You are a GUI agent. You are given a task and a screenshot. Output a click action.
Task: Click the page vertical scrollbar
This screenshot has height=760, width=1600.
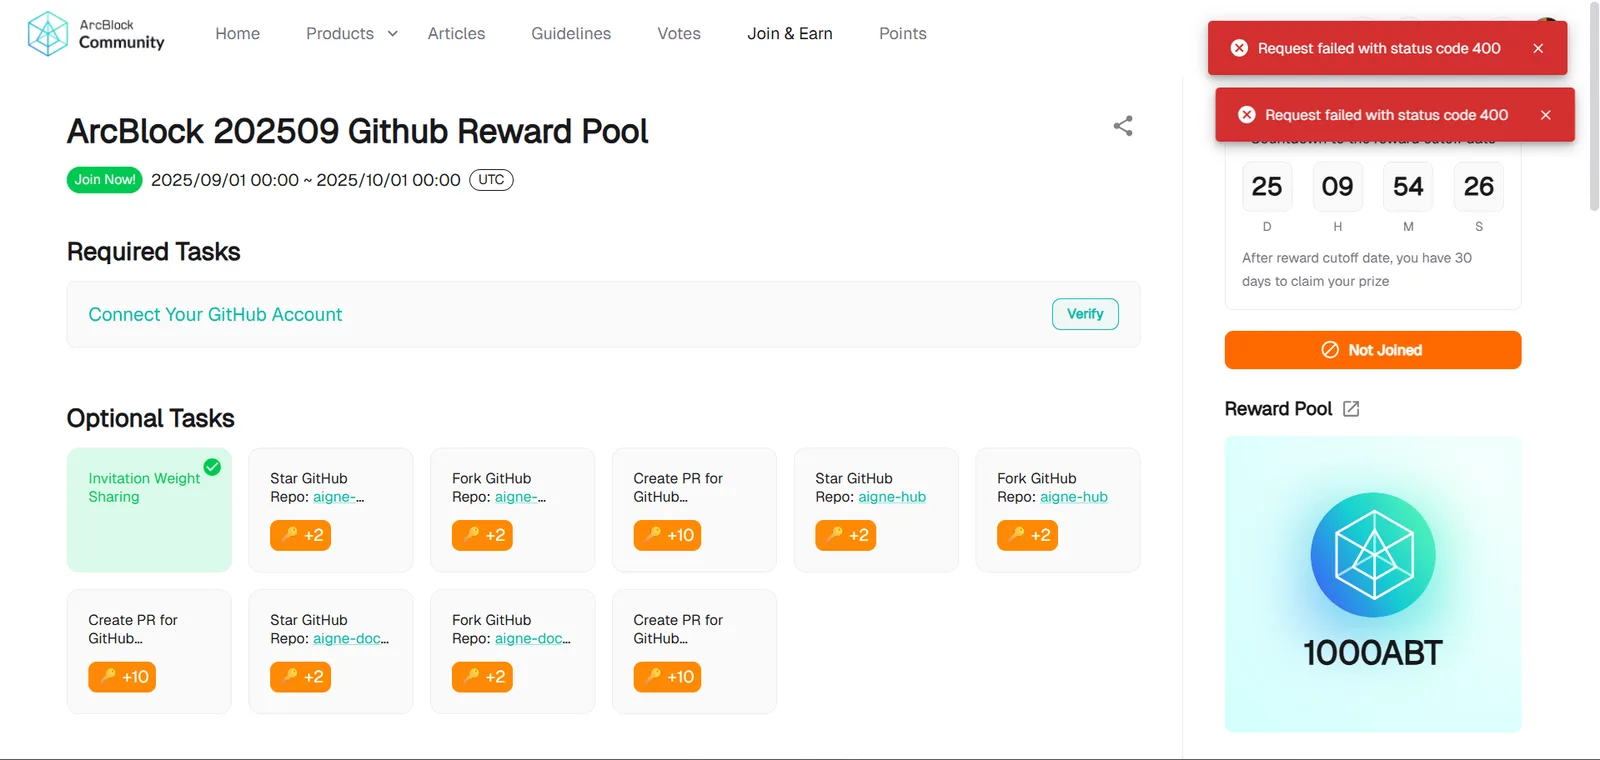point(1593,105)
